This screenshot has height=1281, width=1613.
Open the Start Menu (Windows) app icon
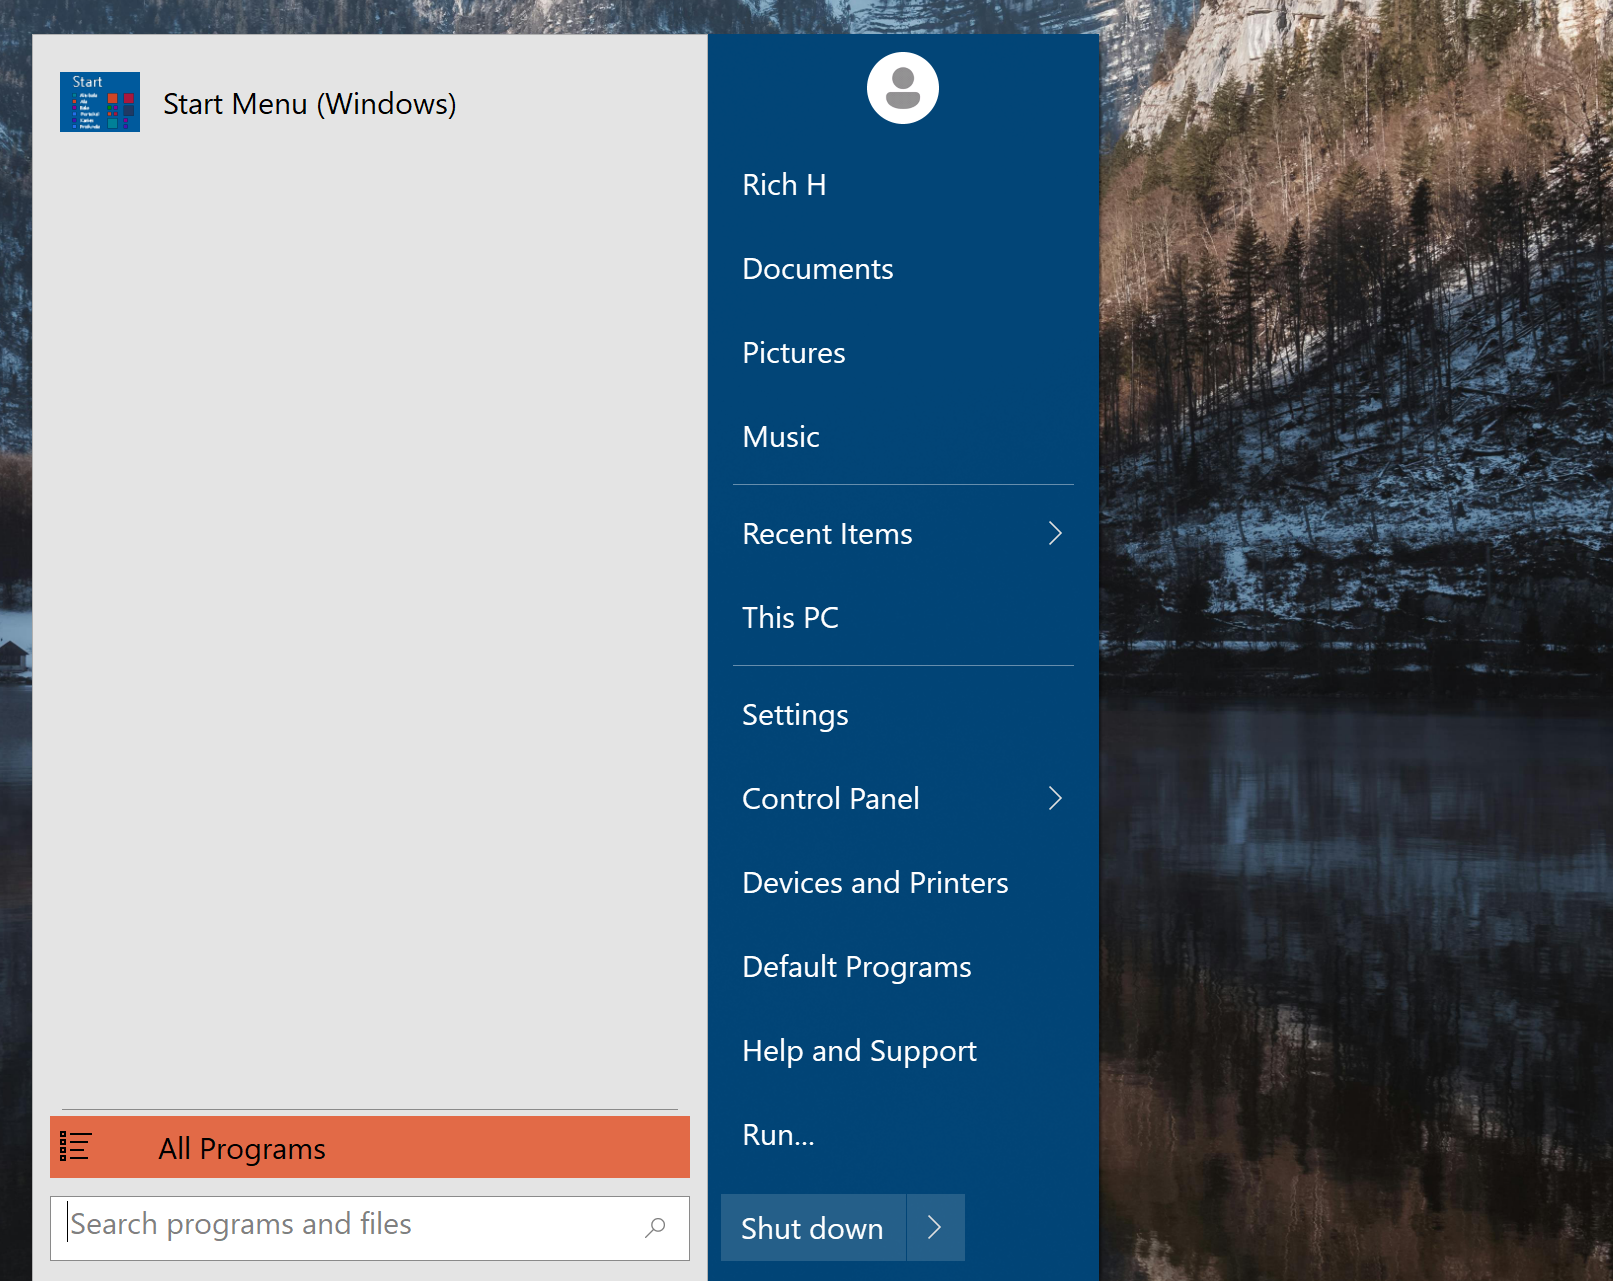pos(100,102)
